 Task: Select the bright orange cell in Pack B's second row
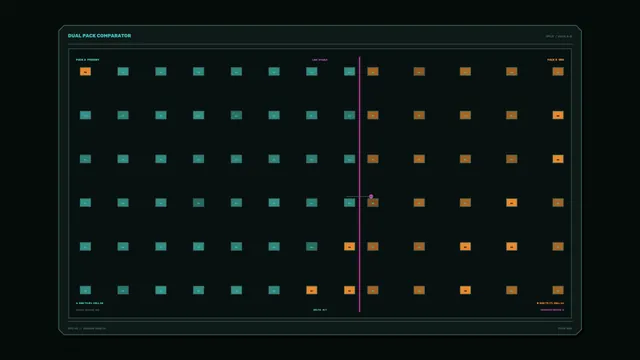(x=558, y=115)
